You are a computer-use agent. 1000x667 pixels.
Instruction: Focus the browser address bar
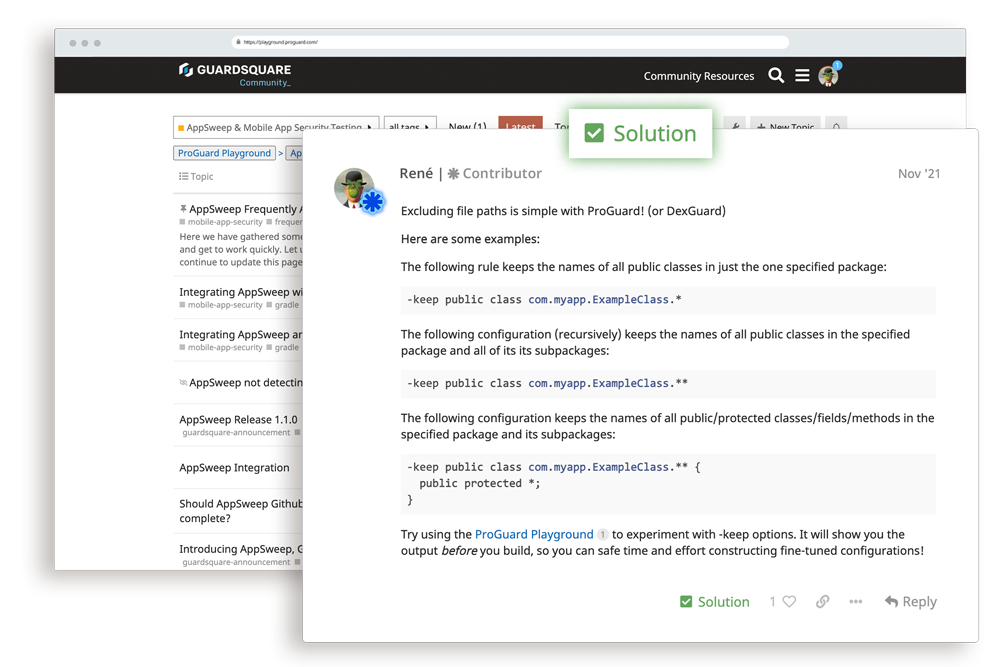[x=510, y=42]
